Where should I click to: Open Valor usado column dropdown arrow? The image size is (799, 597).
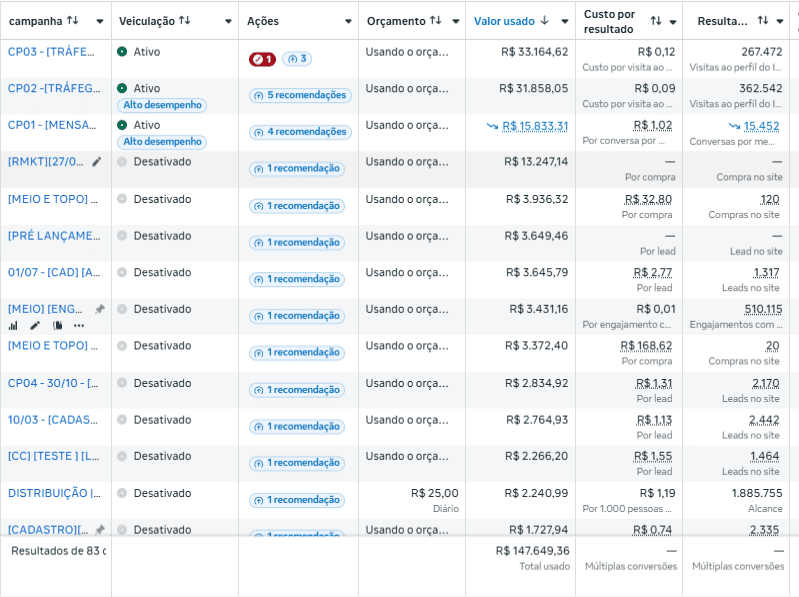click(x=564, y=21)
